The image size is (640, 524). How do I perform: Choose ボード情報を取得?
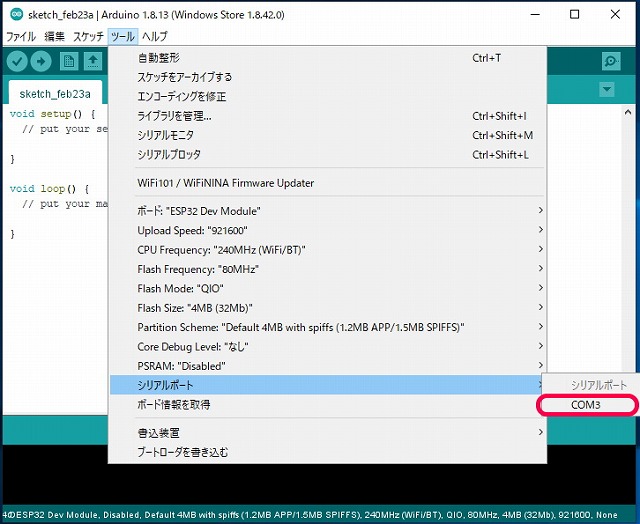click(327, 404)
